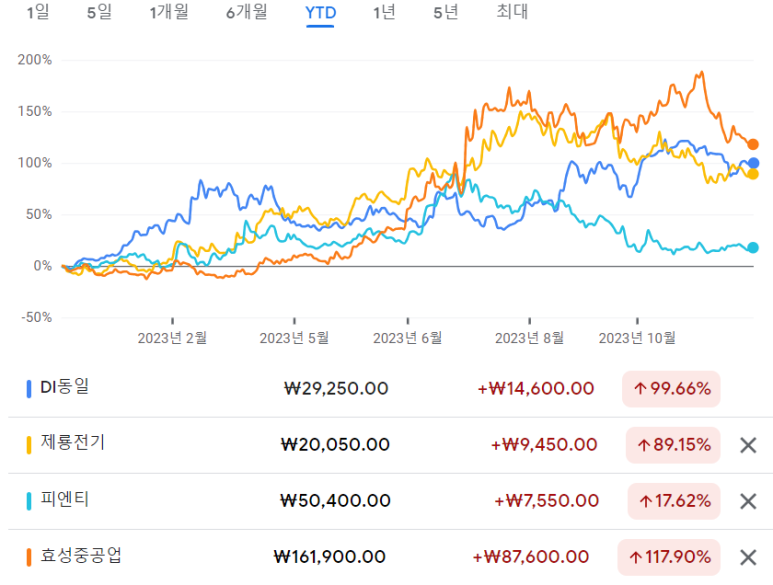Select the 1일 time range tab
This screenshot has height=585, width=773.
click(x=38, y=12)
